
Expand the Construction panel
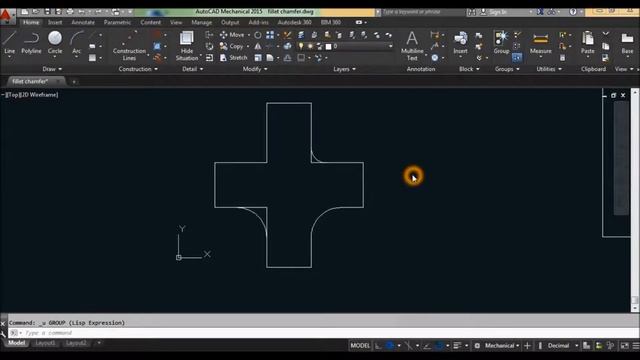(x=138, y=69)
